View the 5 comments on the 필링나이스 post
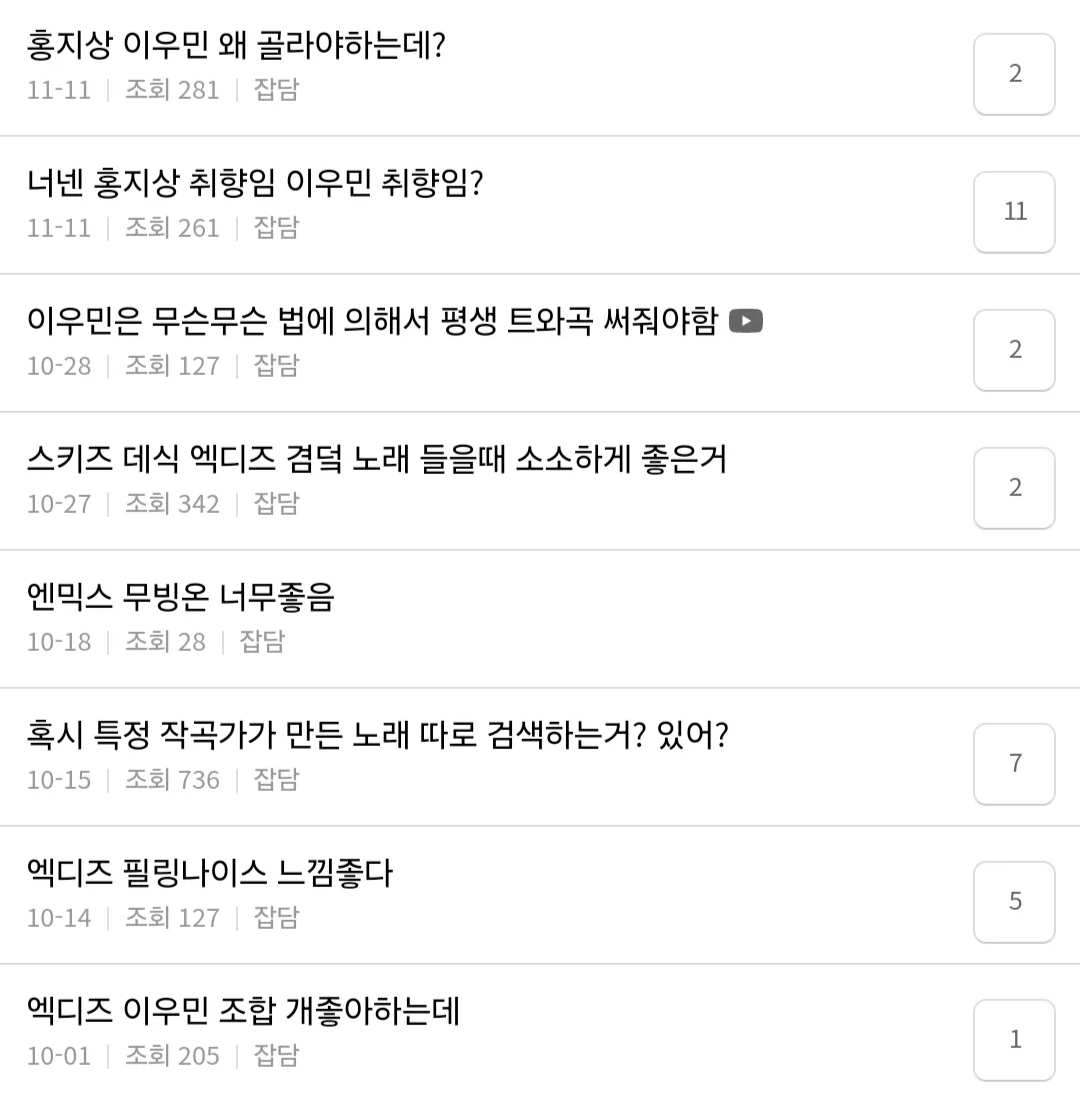Image resolution: width=1080 pixels, height=1093 pixels. (x=1014, y=902)
